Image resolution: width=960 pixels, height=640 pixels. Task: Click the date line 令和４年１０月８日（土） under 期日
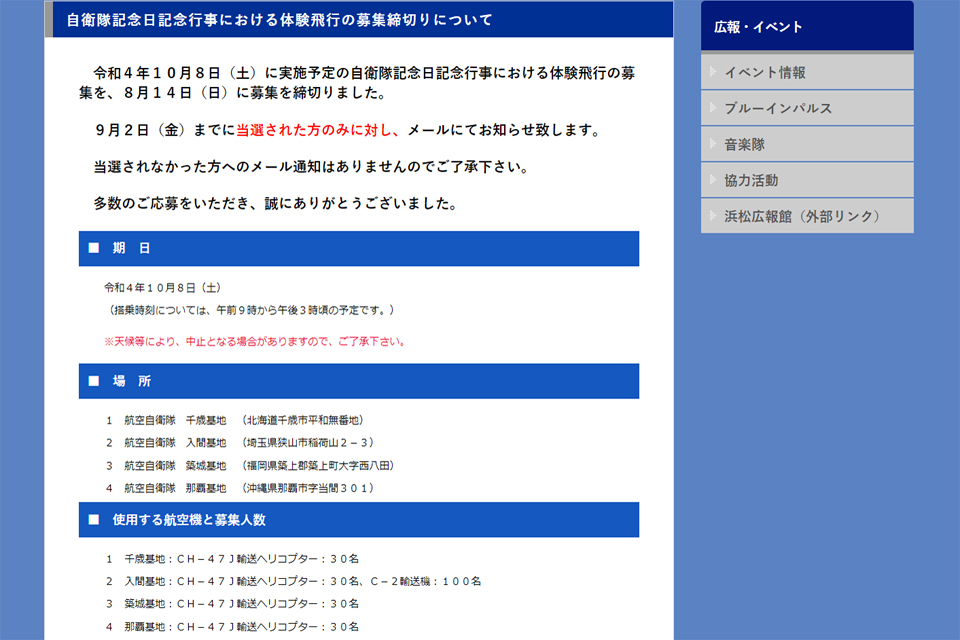tap(162, 288)
